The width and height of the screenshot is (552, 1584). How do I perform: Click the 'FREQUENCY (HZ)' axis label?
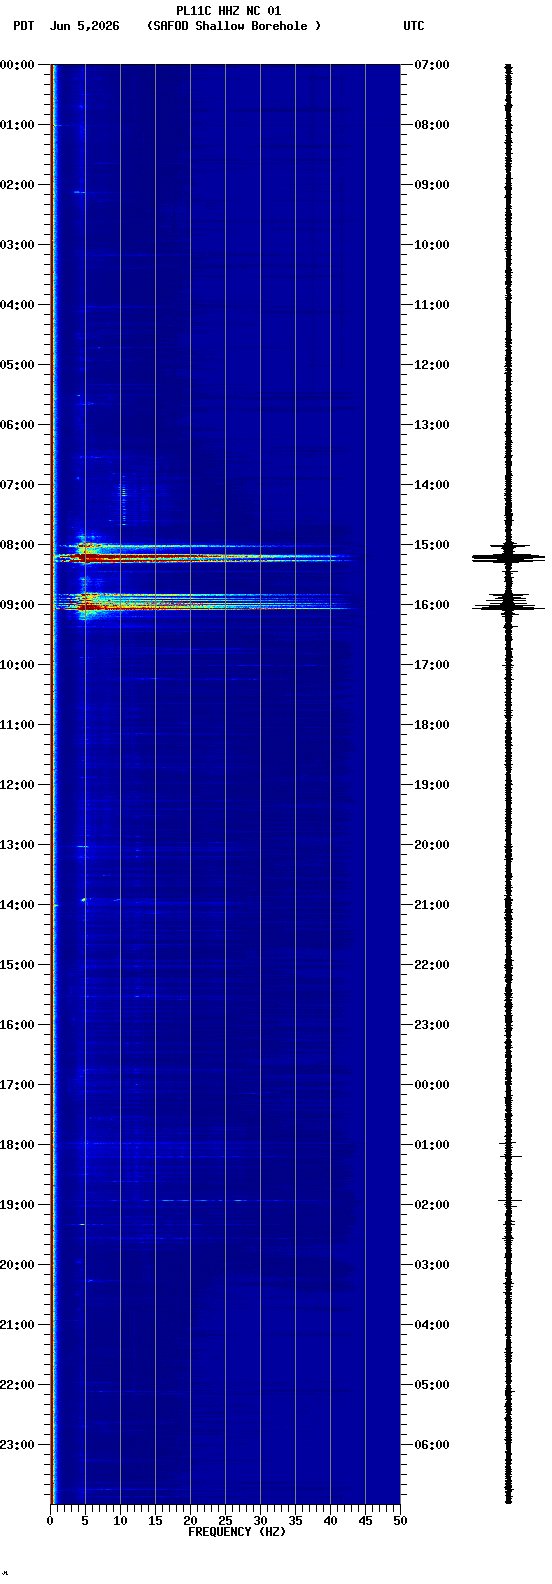click(x=237, y=1532)
